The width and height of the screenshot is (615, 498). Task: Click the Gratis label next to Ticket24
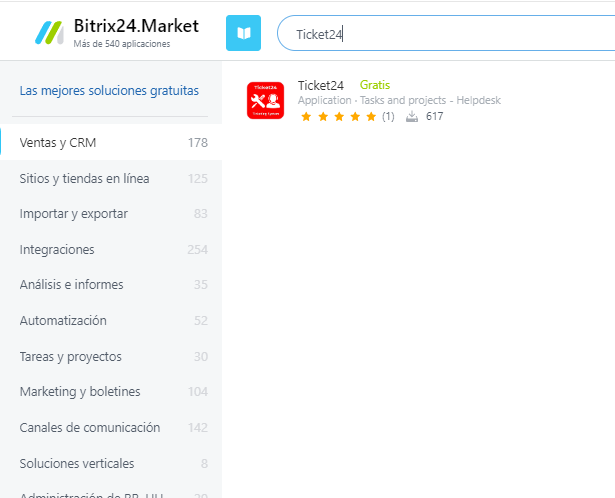click(375, 86)
